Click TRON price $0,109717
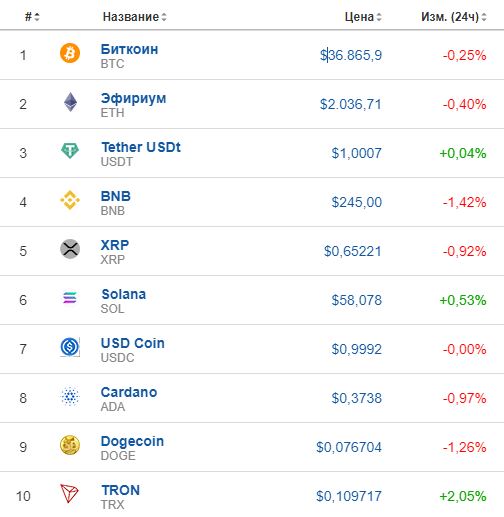The width and height of the screenshot is (504, 517). click(349, 496)
